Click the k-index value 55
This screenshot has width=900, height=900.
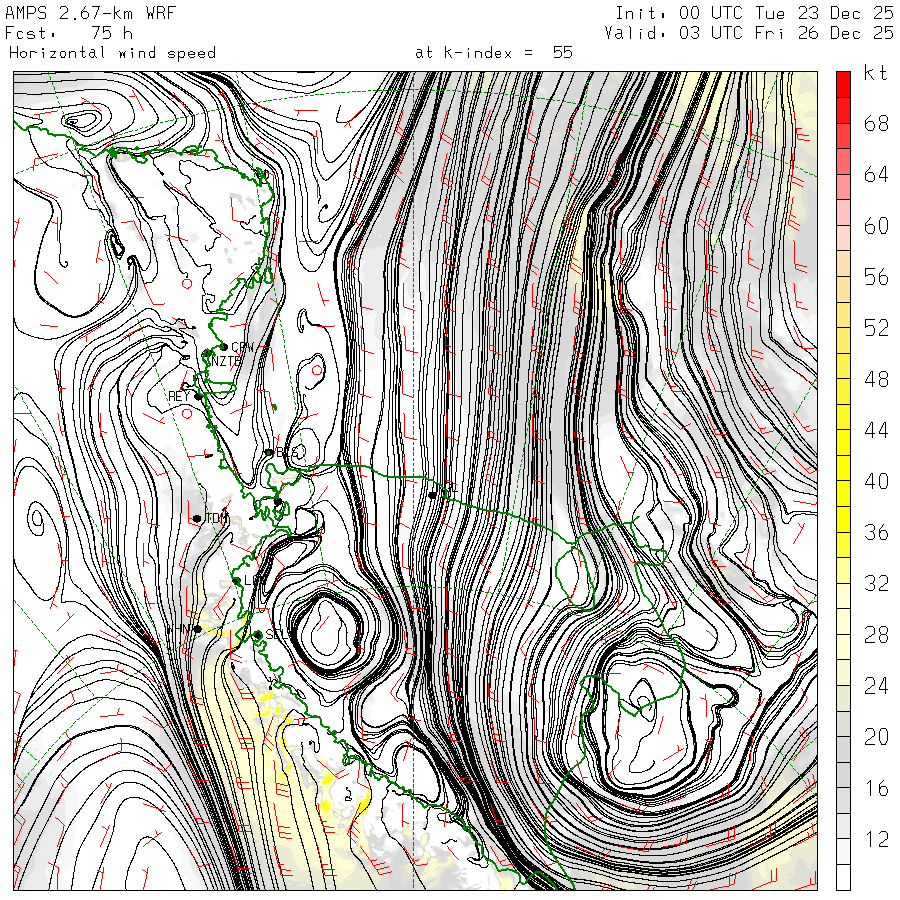[x=562, y=53]
